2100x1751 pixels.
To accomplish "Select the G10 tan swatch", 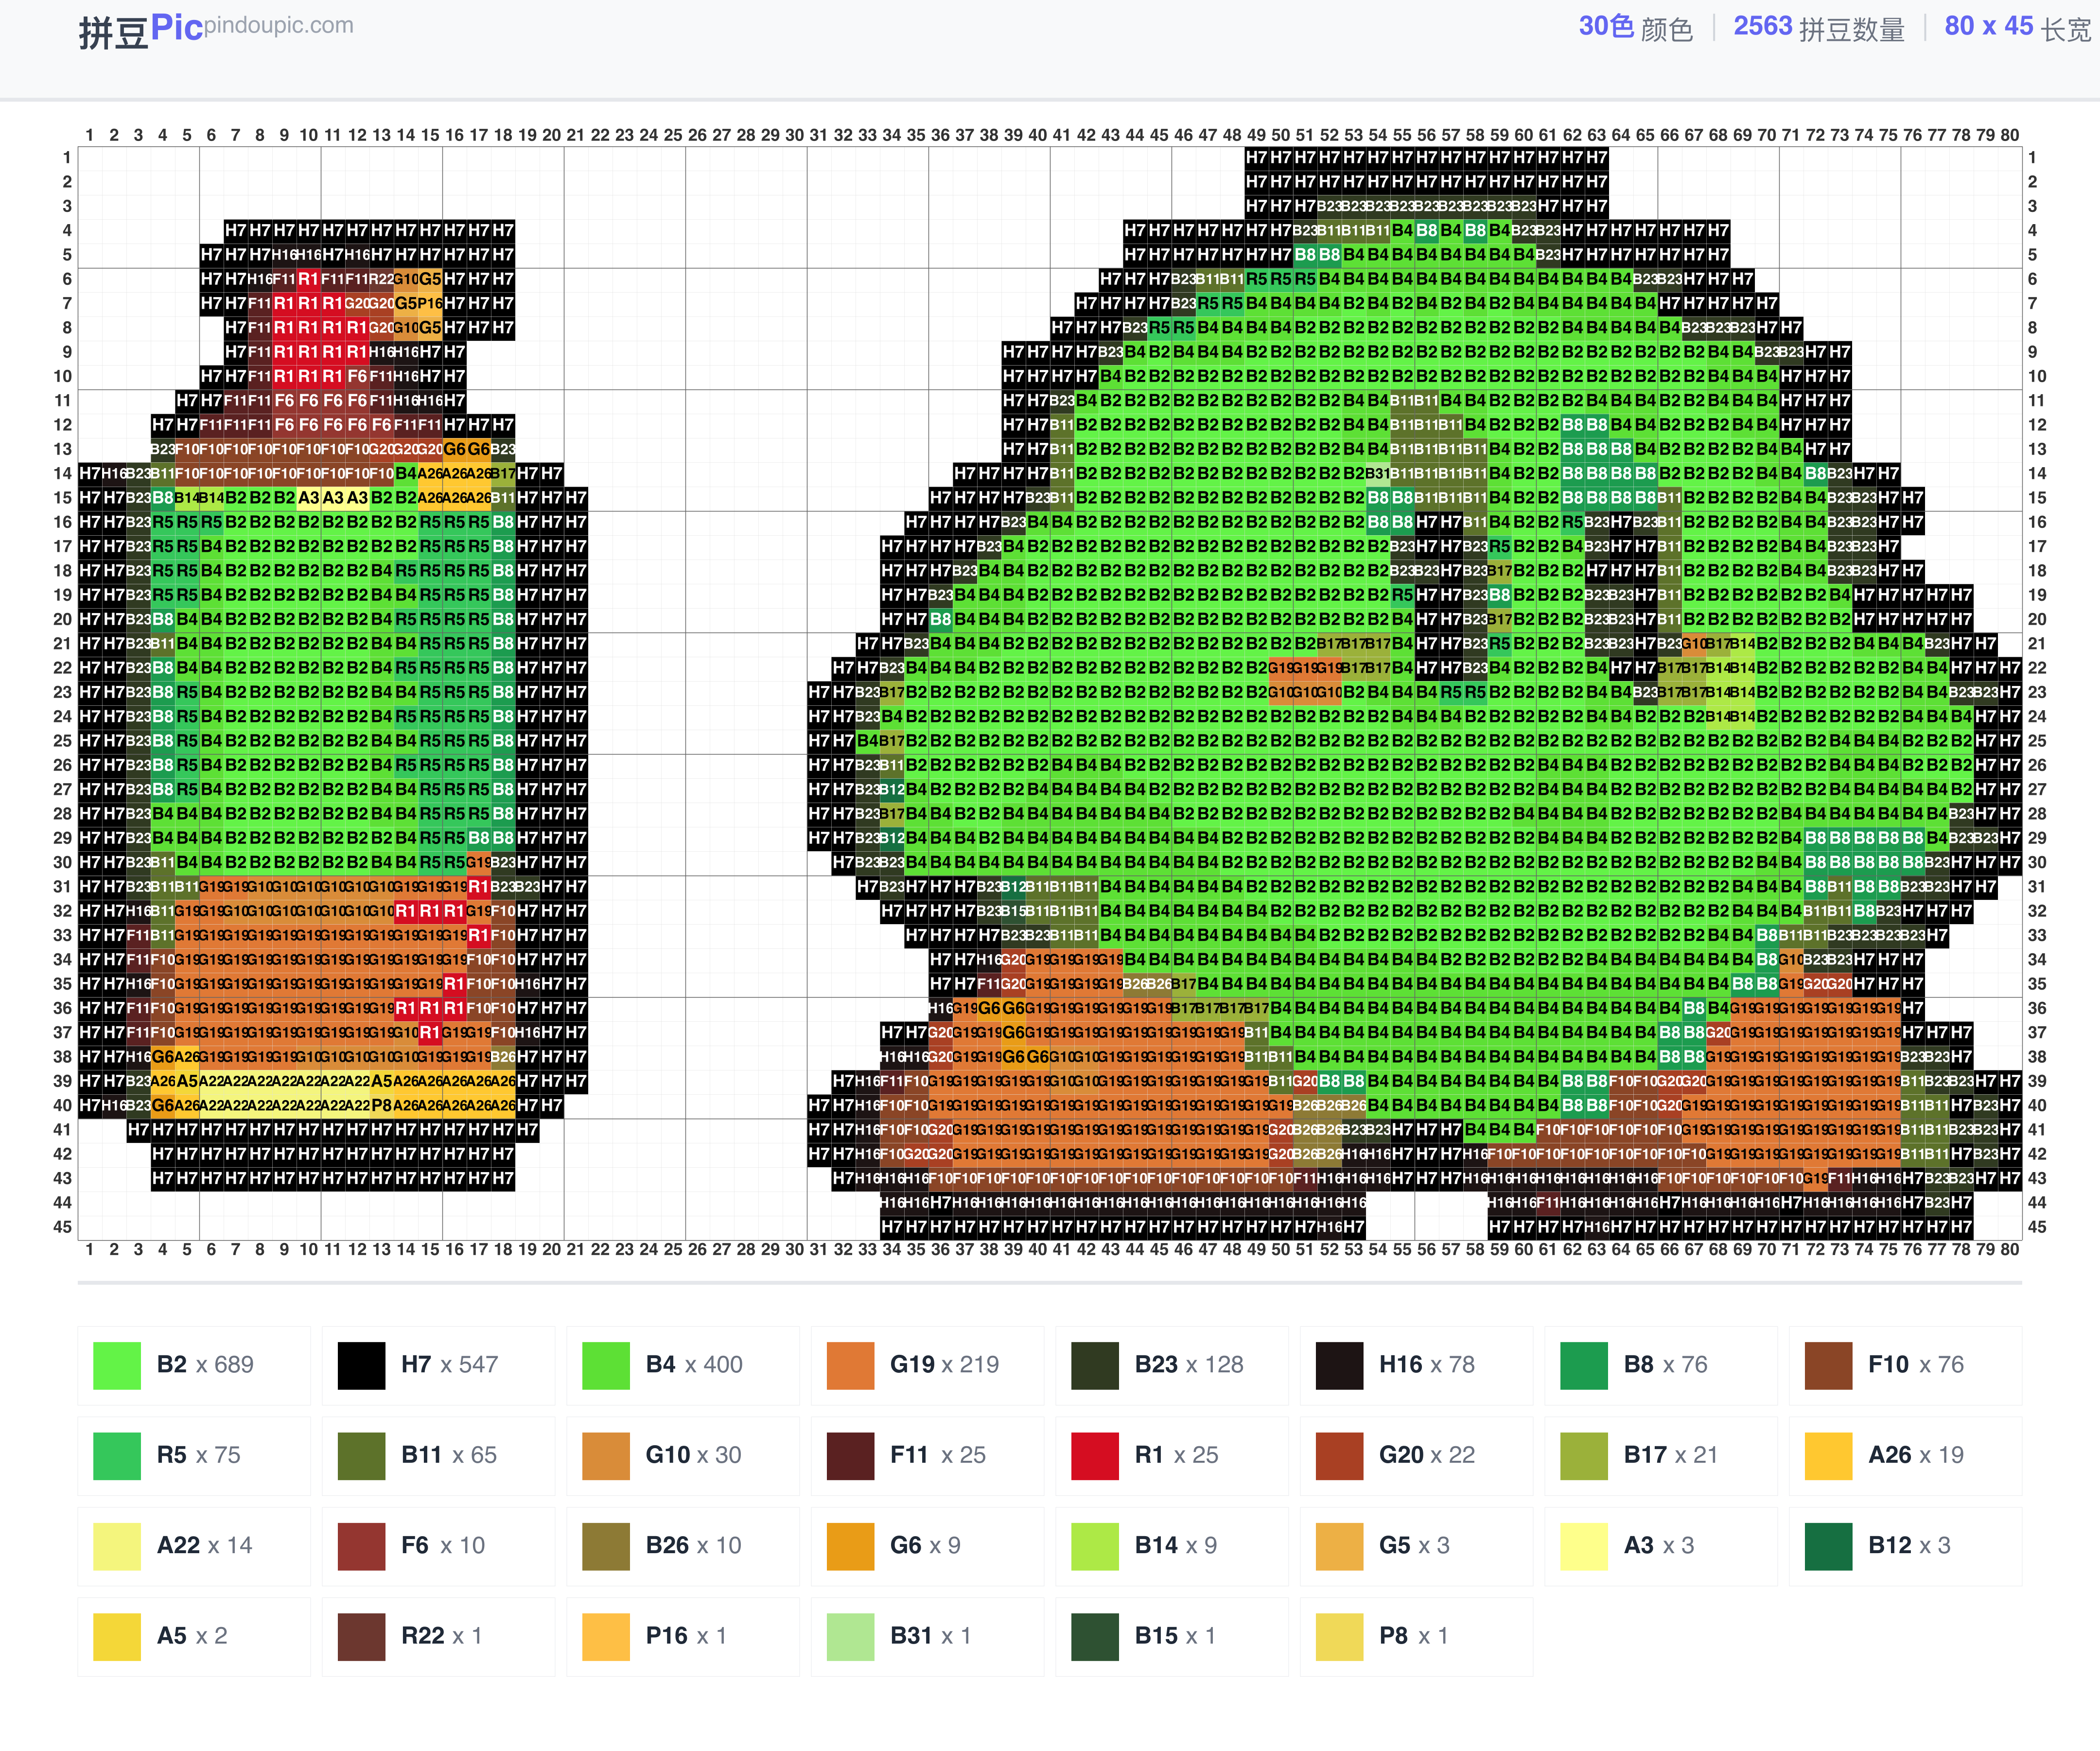I will tap(606, 1455).
